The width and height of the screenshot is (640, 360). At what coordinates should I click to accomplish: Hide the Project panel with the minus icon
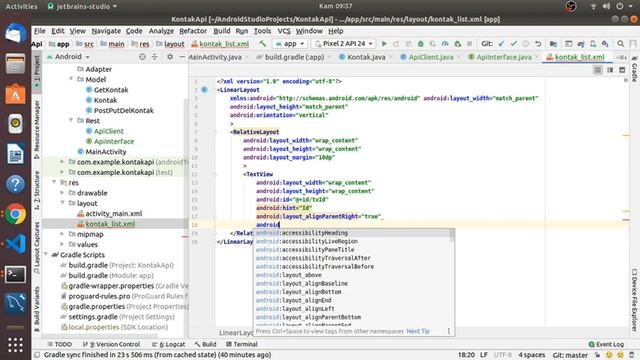[182, 57]
